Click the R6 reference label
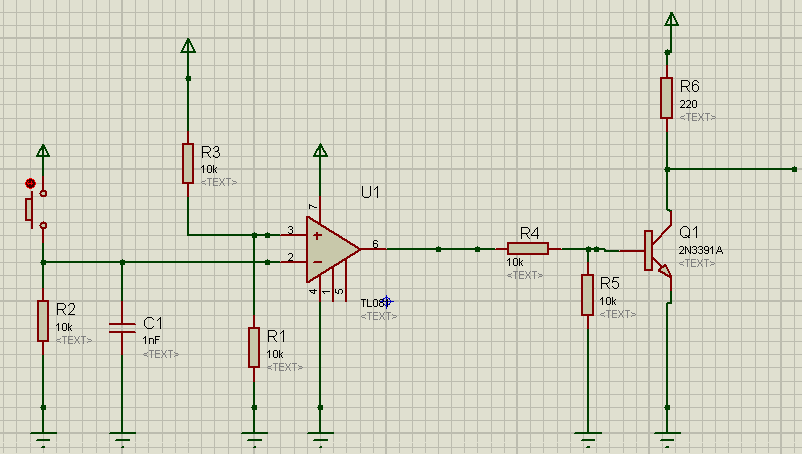This screenshot has height=454, width=802. click(689, 86)
